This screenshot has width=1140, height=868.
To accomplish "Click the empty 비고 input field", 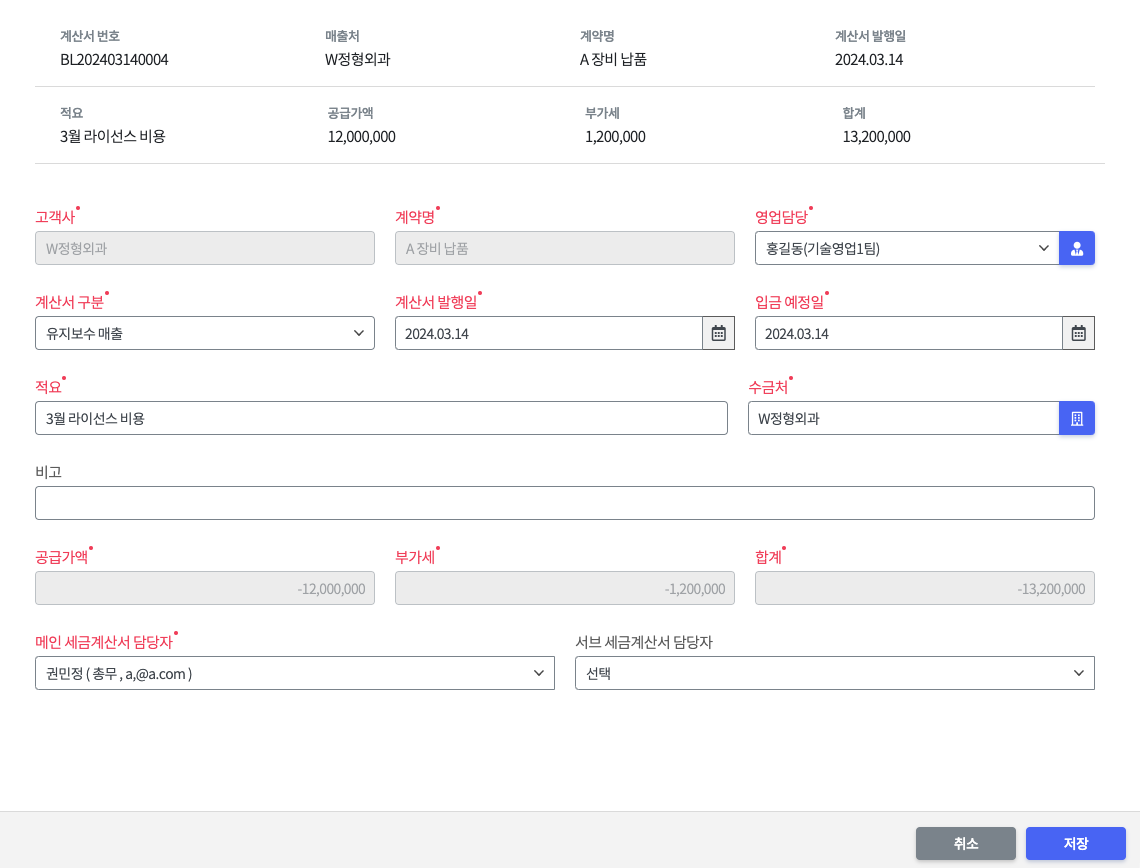I will [565, 503].
